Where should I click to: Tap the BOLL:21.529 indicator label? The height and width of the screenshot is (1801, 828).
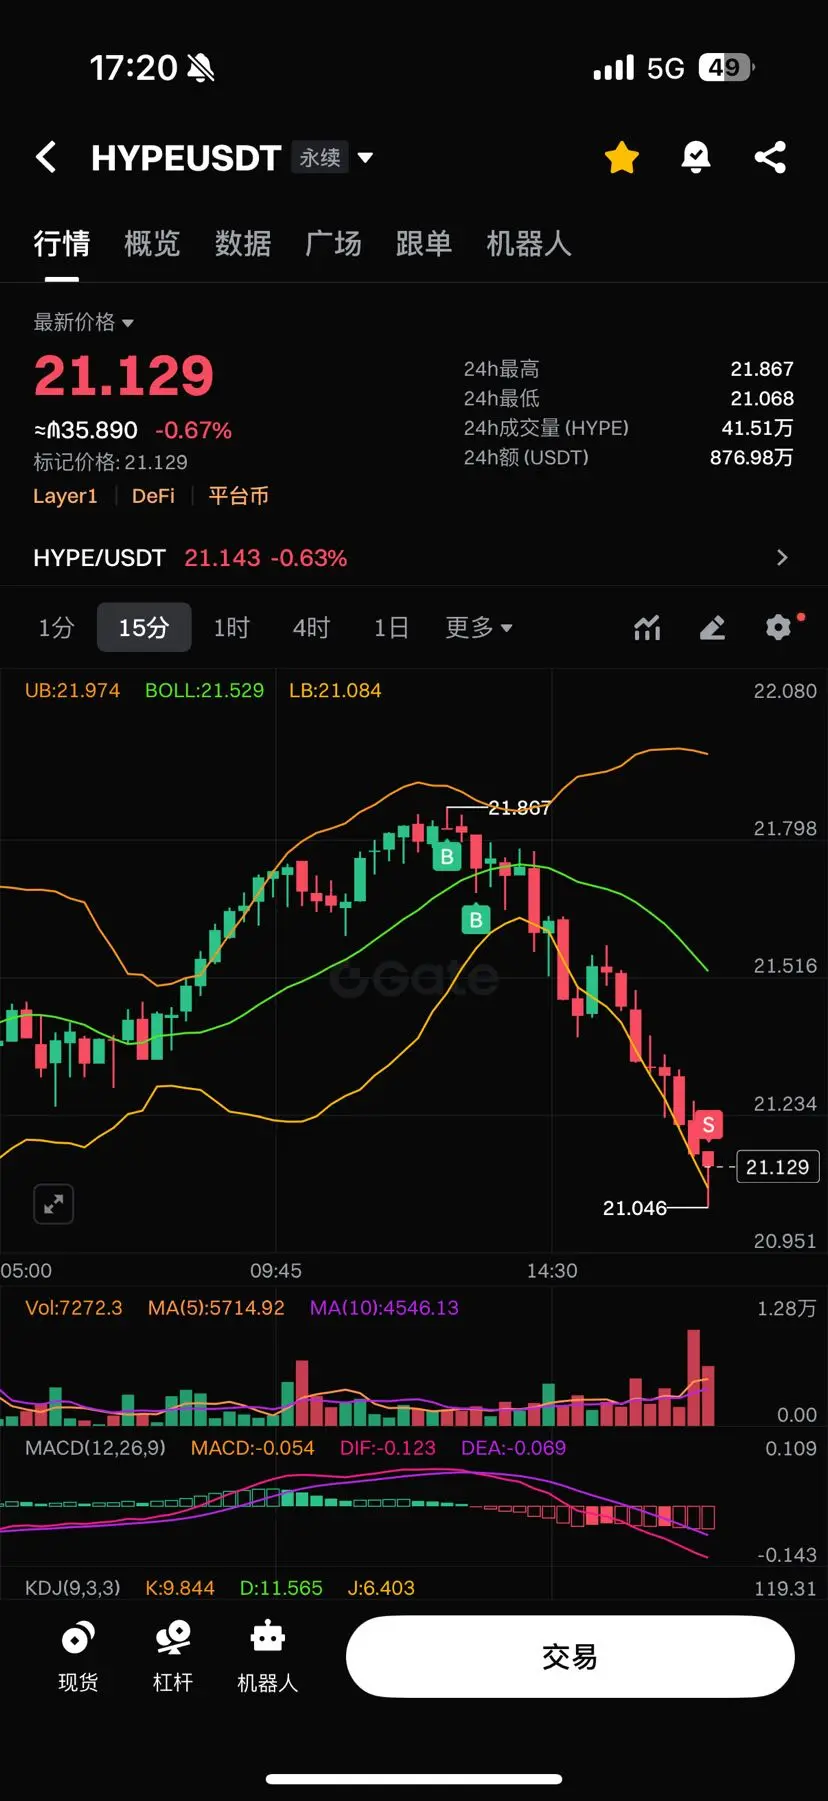[204, 690]
